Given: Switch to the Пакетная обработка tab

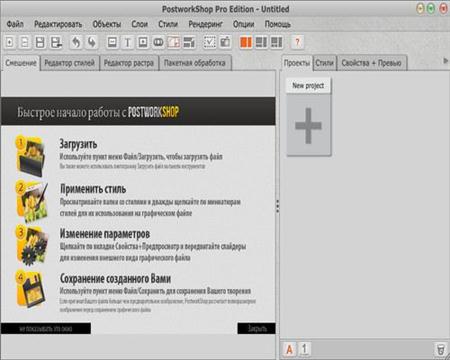Looking at the screenshot, I should pyautogui.click(x=195, y=63).
